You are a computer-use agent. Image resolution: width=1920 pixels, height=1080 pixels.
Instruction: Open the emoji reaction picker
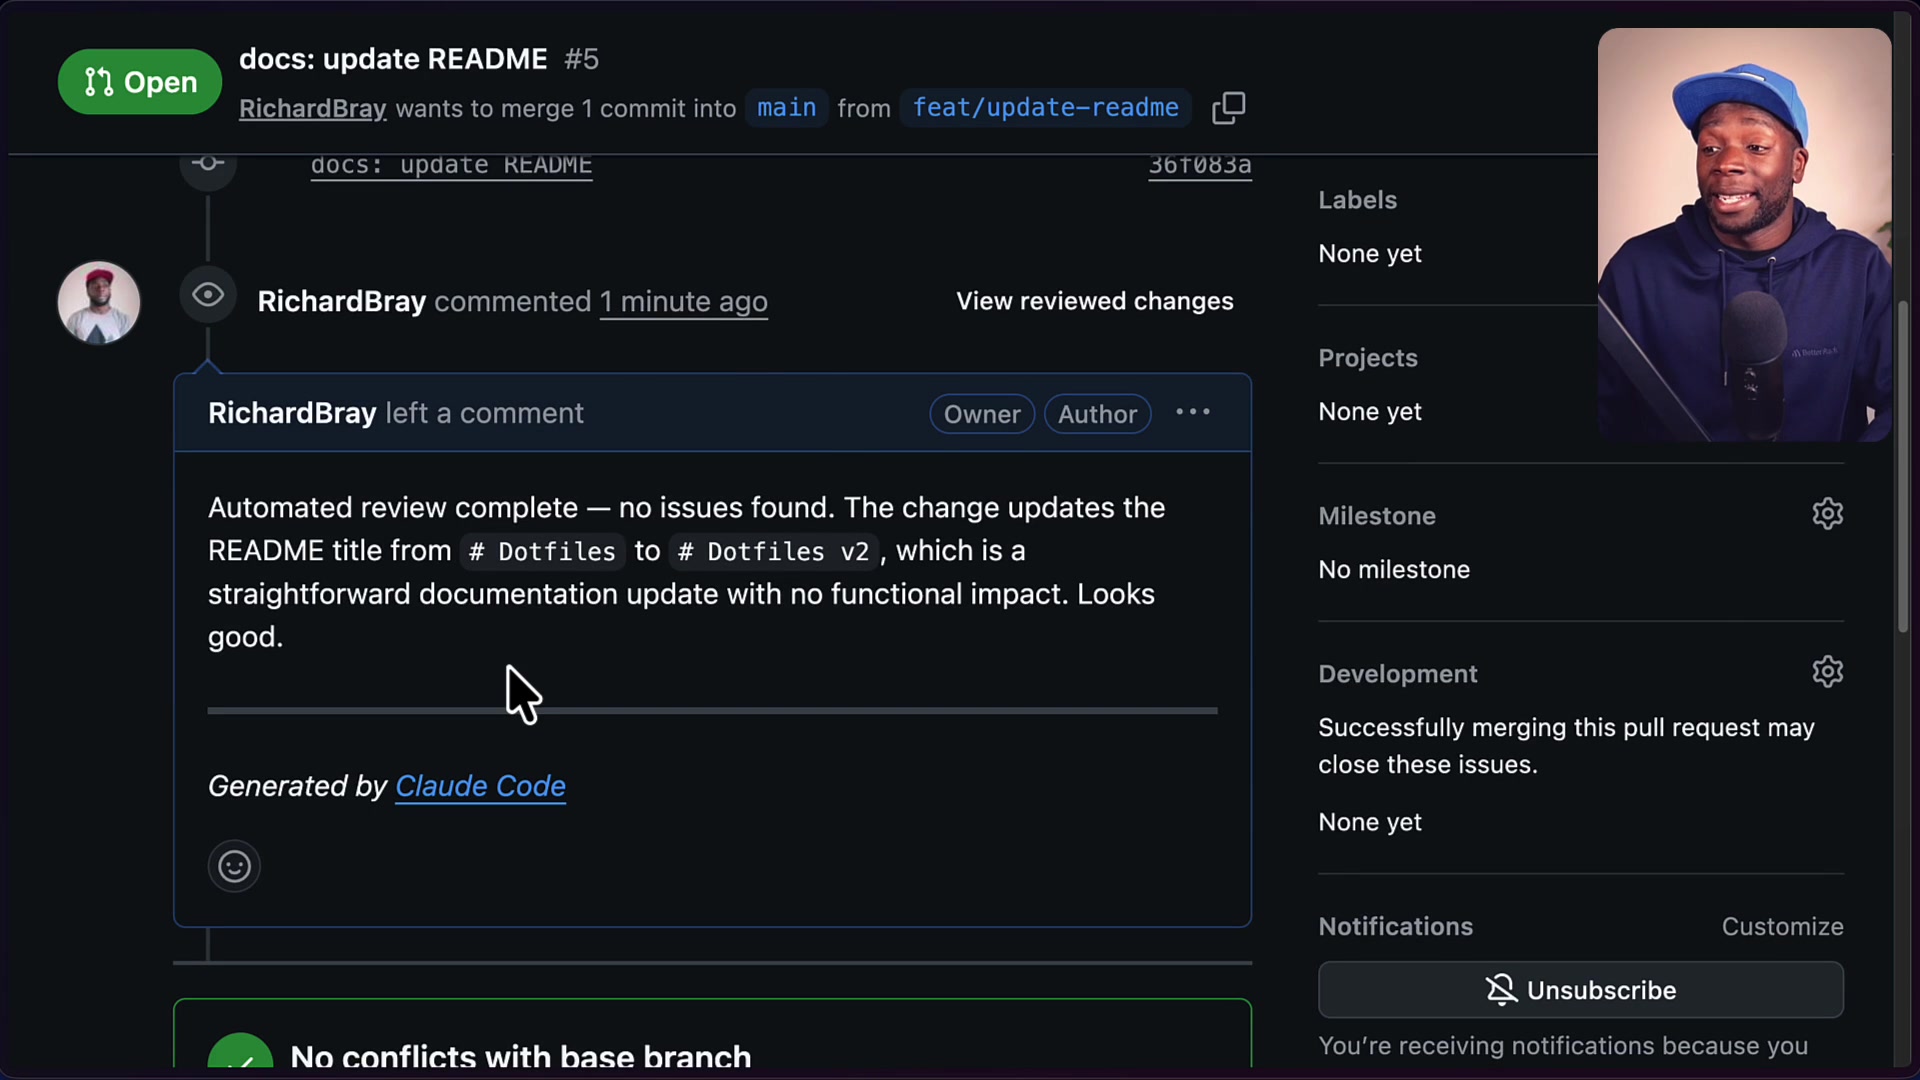click(233, 866)
